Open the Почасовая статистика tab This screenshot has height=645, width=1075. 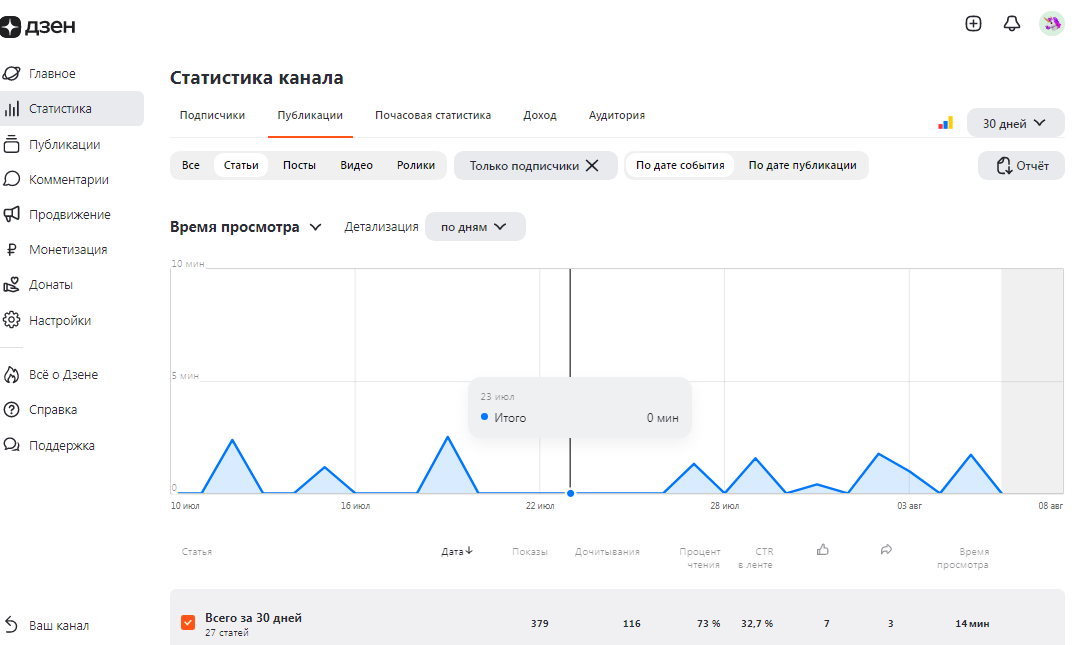[433, 115]
